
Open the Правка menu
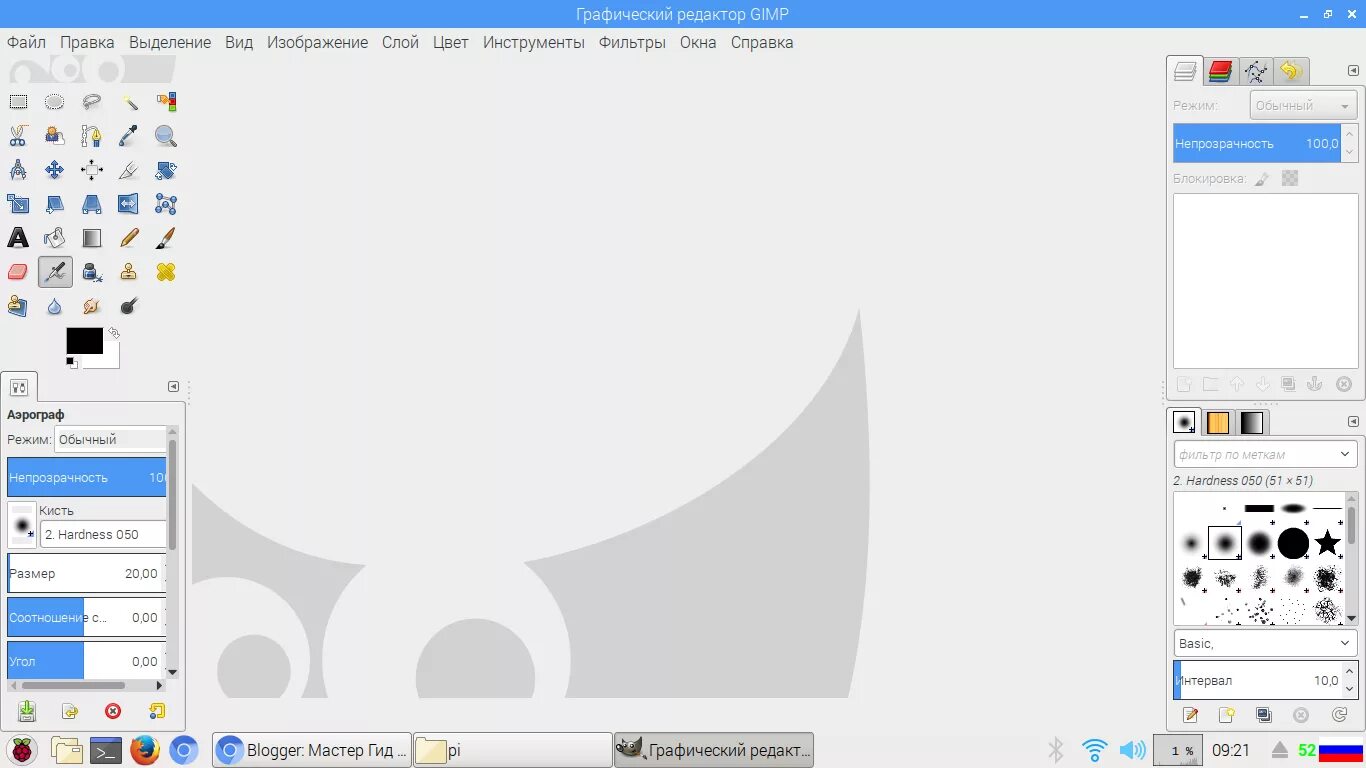point(87,42)
